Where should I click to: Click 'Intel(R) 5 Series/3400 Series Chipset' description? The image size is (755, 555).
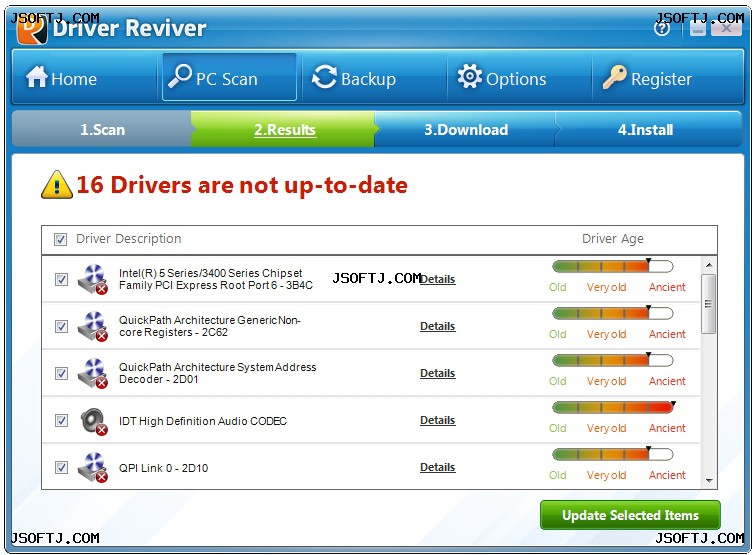(216, 279)
